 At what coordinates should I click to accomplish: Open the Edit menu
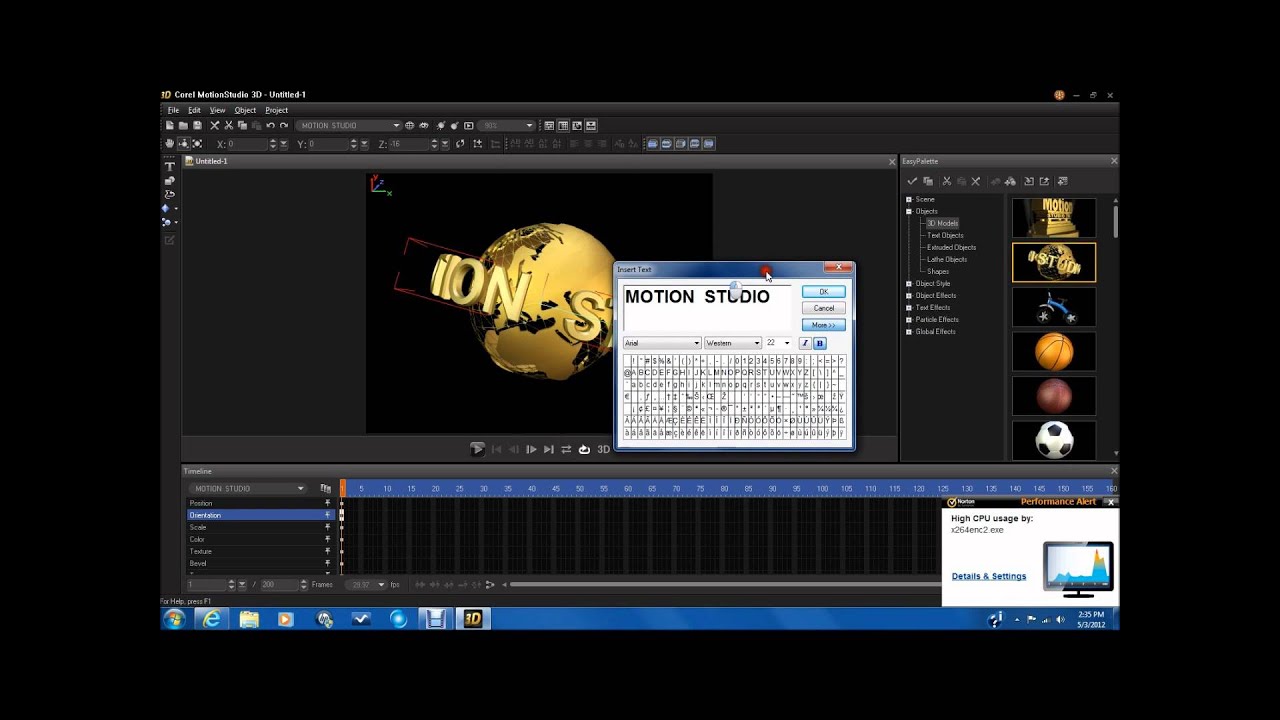(194, 110)
